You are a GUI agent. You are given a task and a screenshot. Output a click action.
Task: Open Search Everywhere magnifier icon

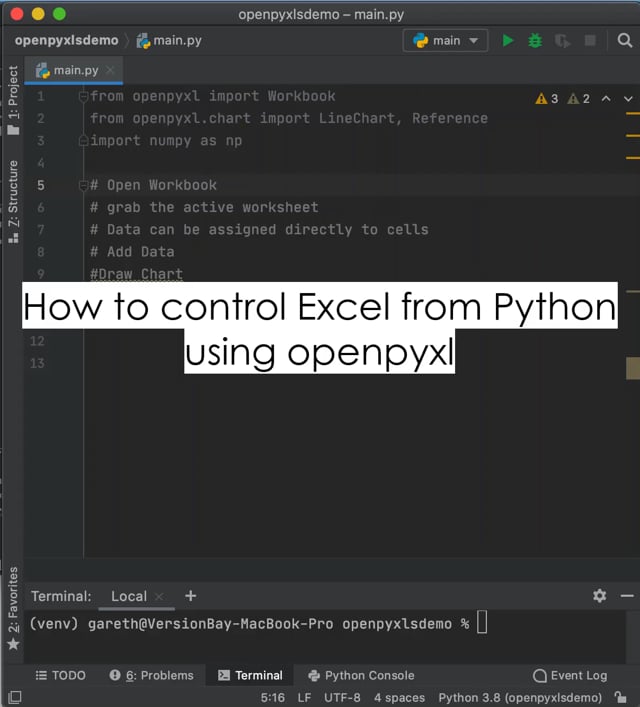pos(625,41)
